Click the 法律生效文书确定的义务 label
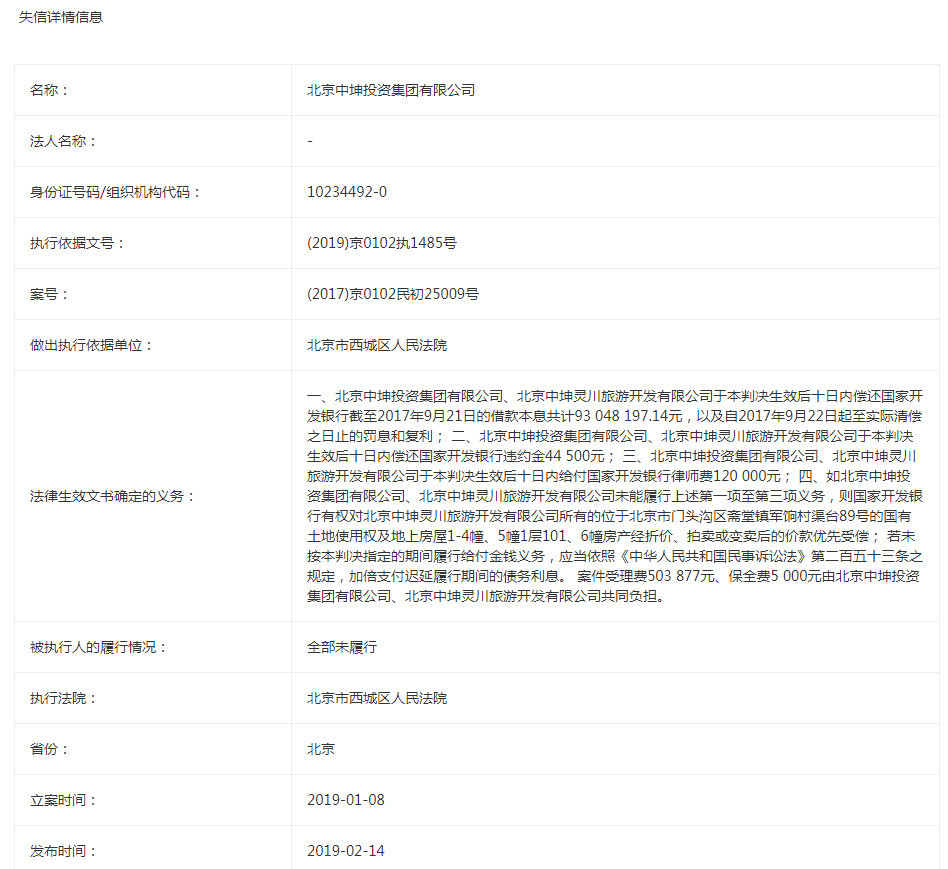Image resolution: width=948 pixels, height=869 pixels. [112, 496]
